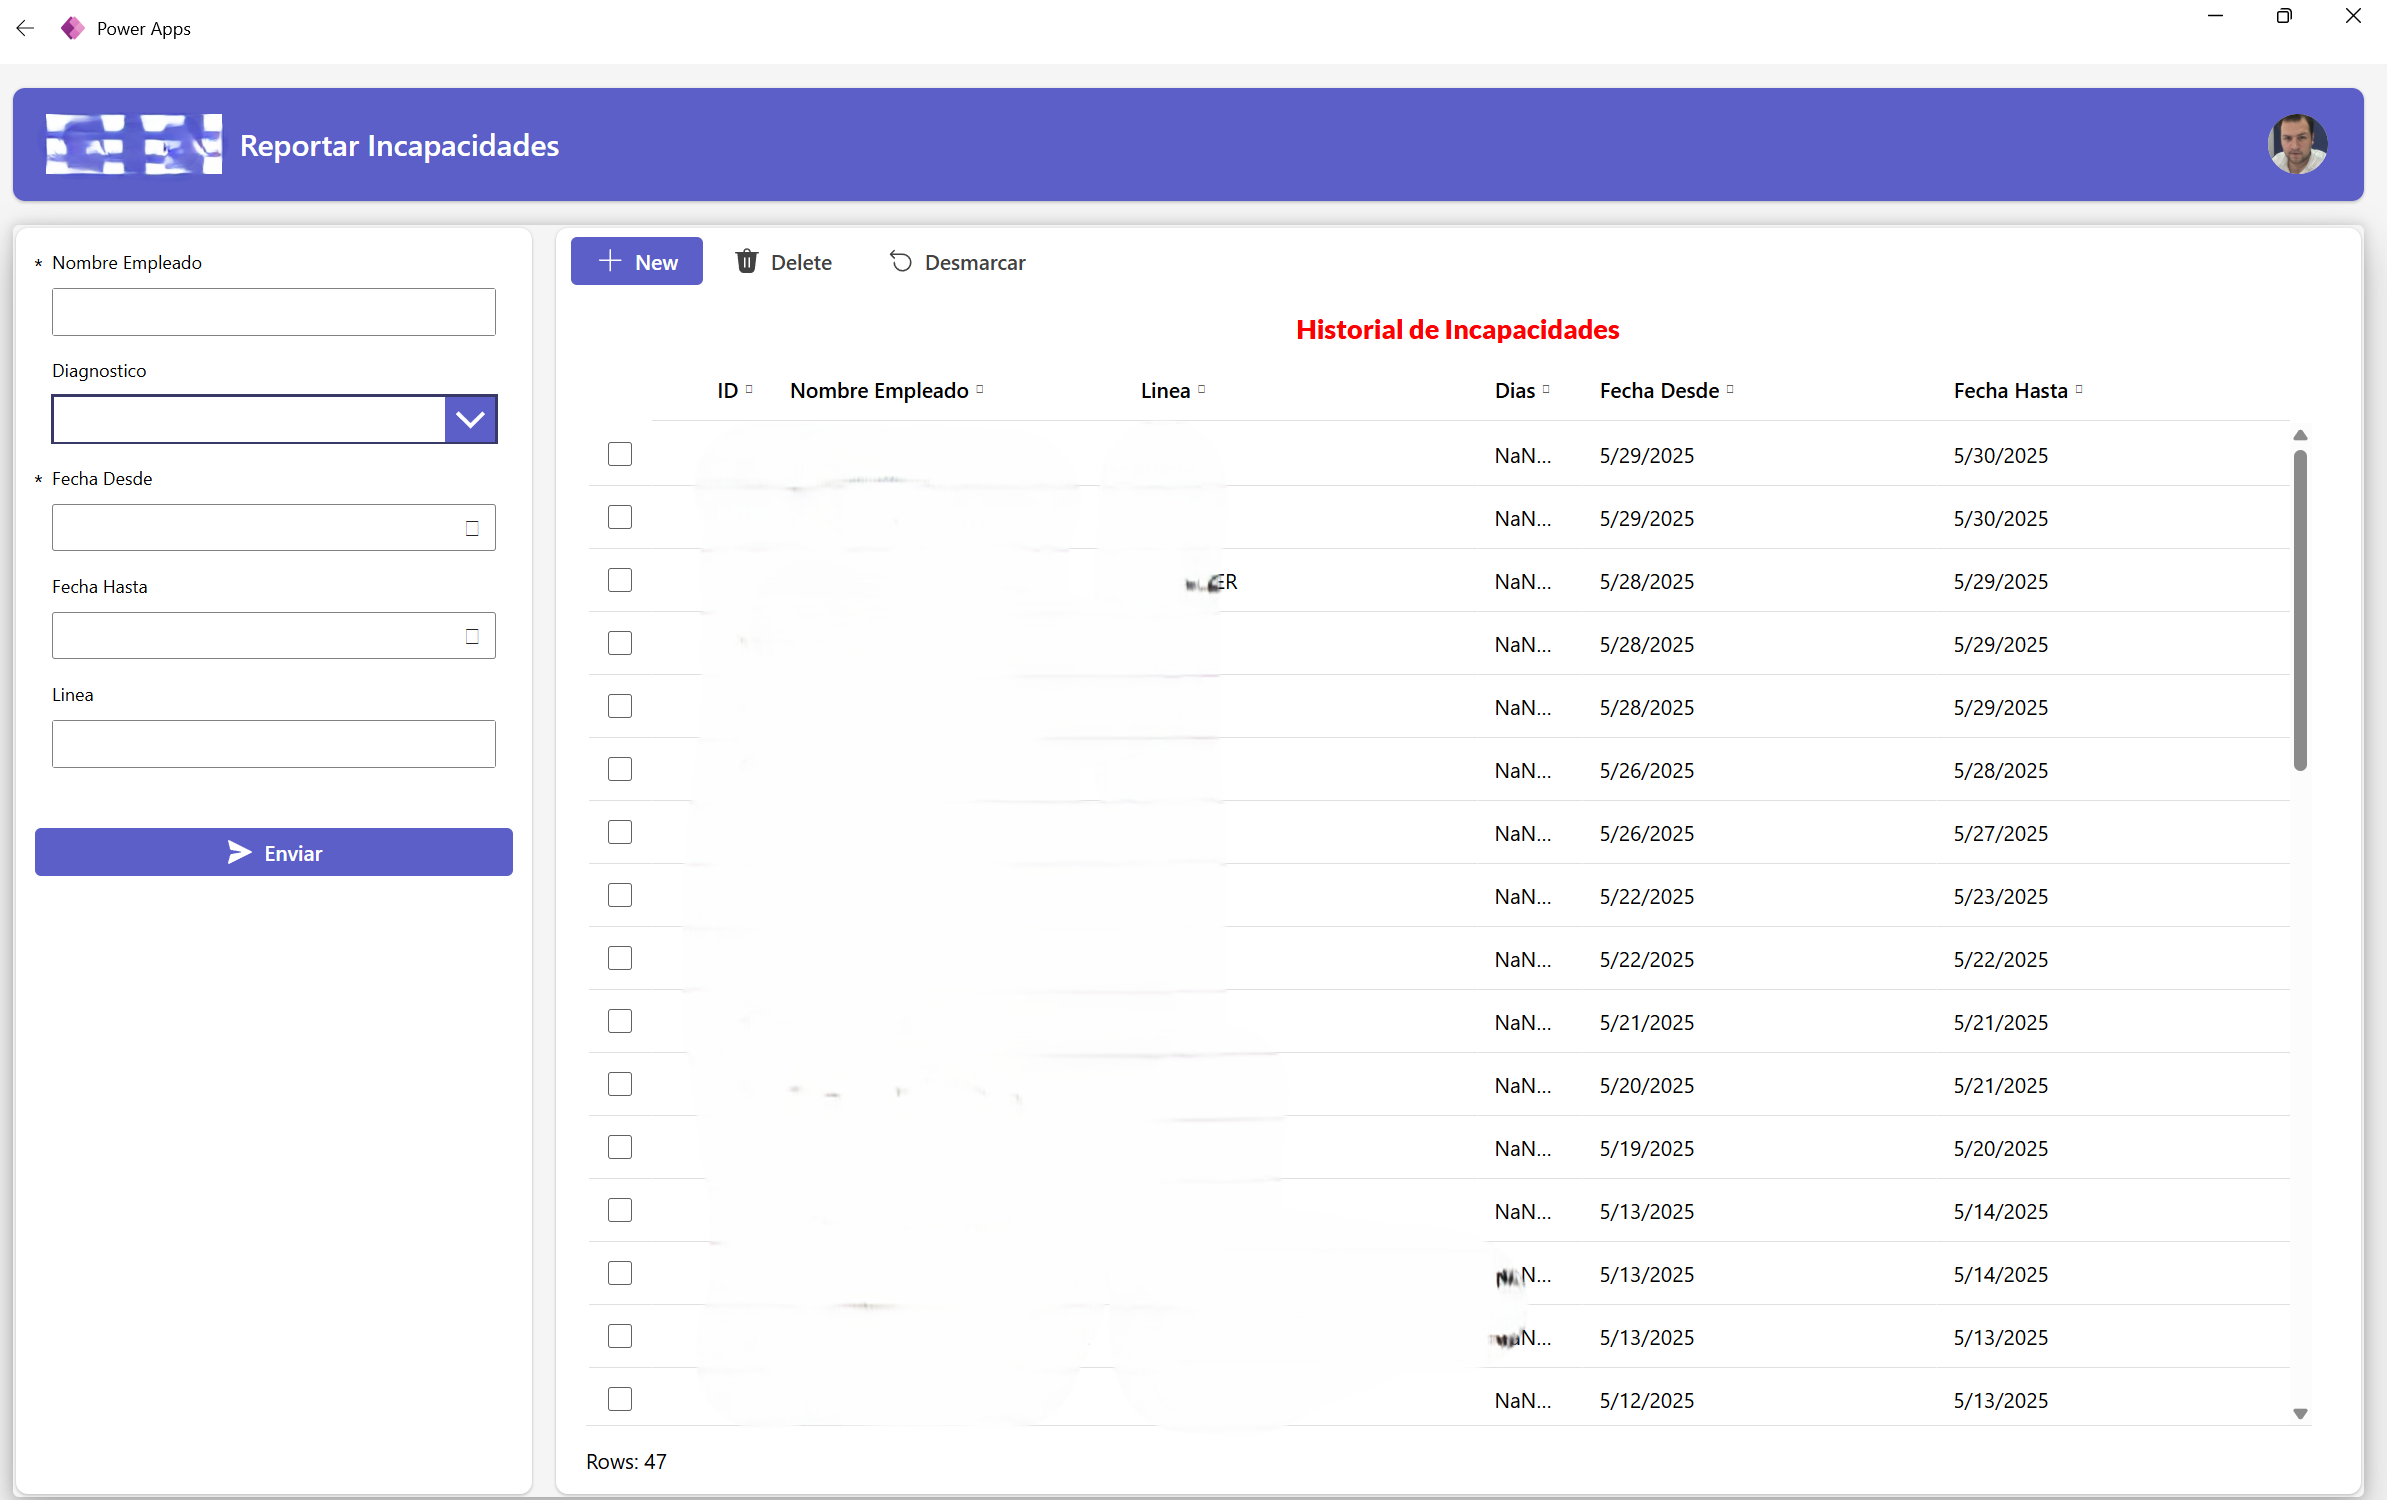Image resolution: width=2387 pixels, height=1500 pixels.
Task: Tick the checkbox for 5/12/2025 row
Action: (x=620, y=1399)
